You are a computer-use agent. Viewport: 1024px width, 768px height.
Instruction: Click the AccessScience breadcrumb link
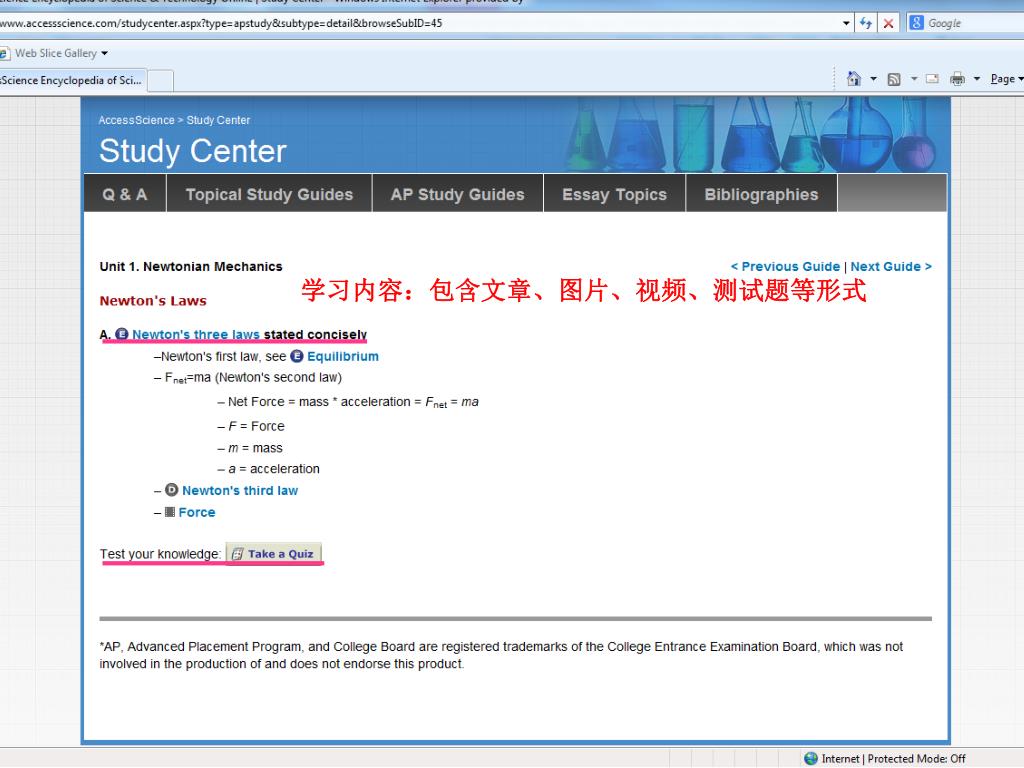point(136,120)
